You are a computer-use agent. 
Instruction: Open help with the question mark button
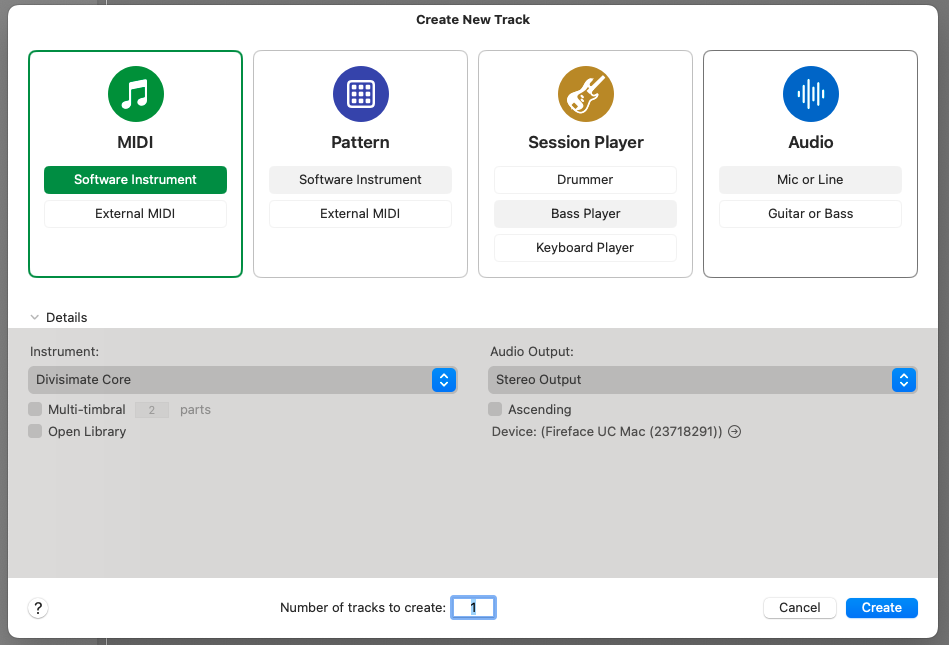(38, 608)
